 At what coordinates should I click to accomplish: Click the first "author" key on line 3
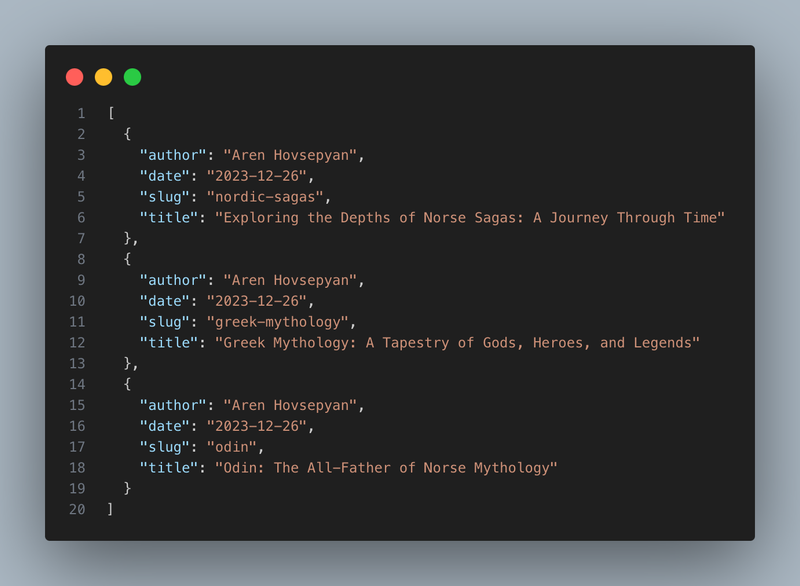coord(173,155)
